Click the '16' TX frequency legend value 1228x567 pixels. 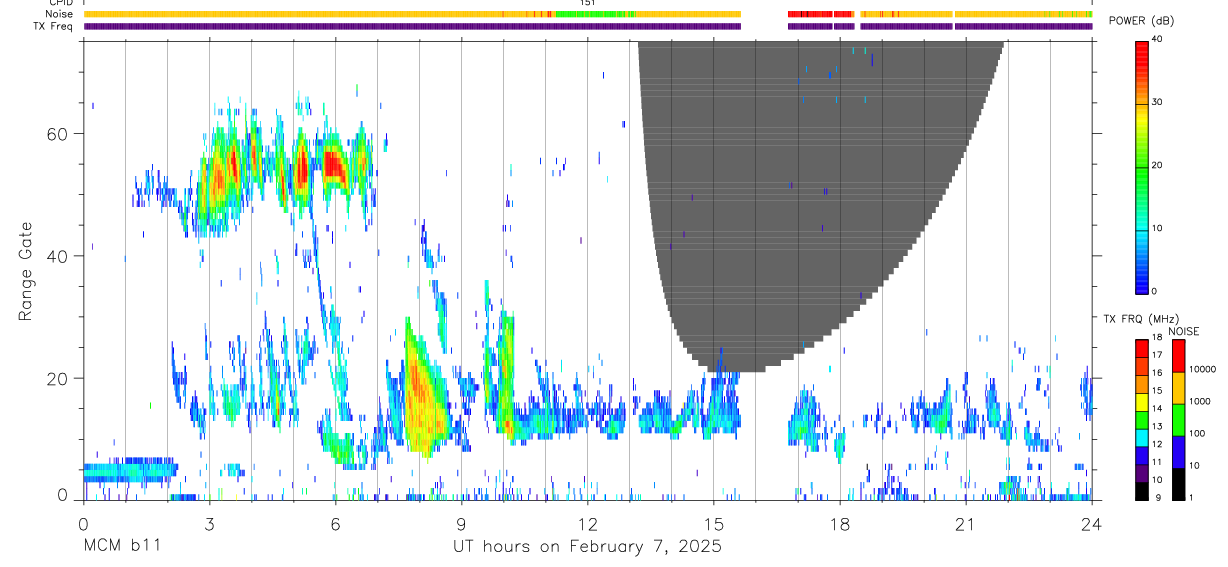tap(1158, 373)
